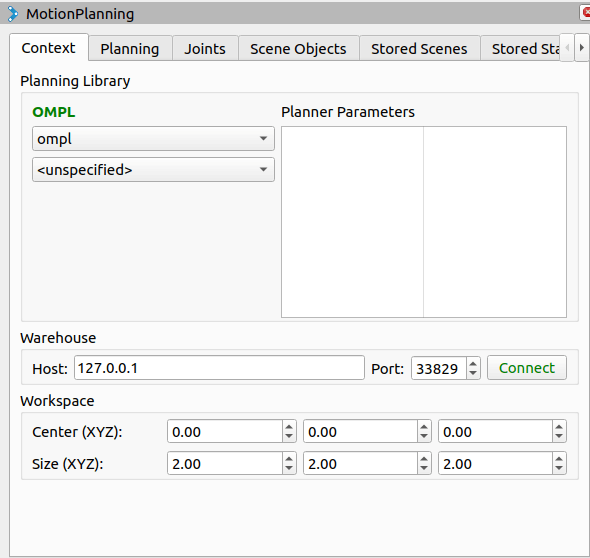This screenshot has height=558, width=590.
Task: Click the MotionPlanning panel arrow icon
Action: pyautogui.click(x=12, y=14)
